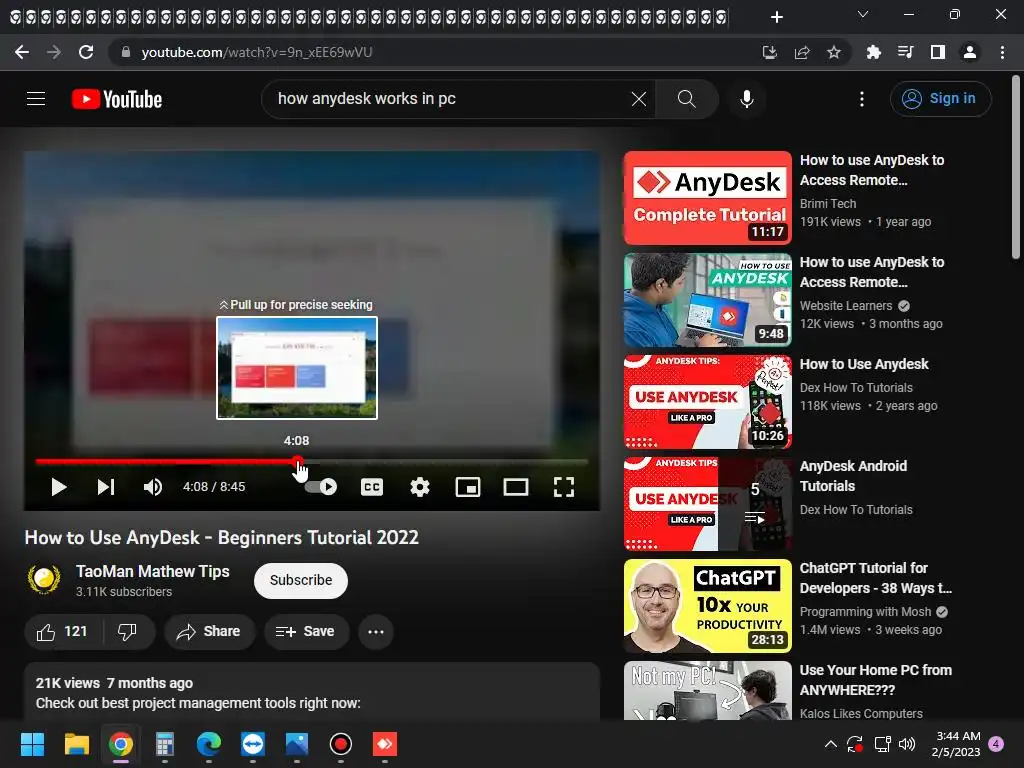Reload the current page
1024x768 pixels.
(x=86, y=52)
